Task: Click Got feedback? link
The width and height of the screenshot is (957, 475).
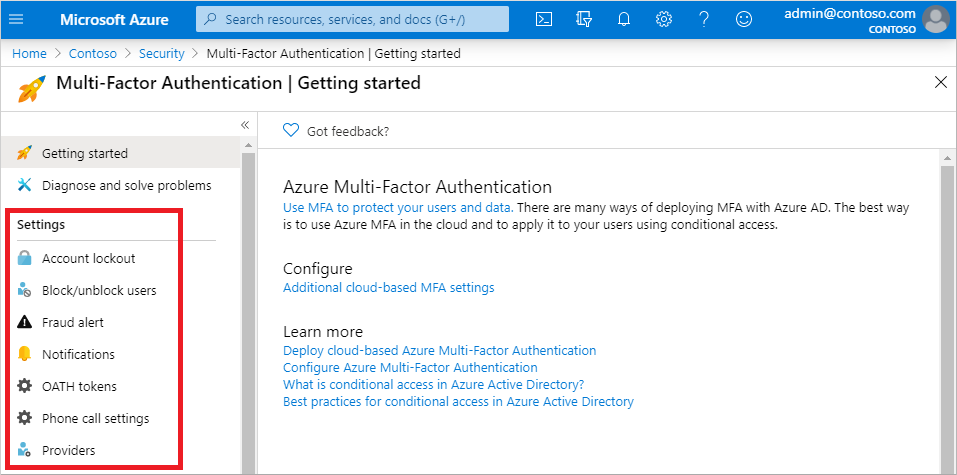Action: pyautogui.click(x=348, y=131)
